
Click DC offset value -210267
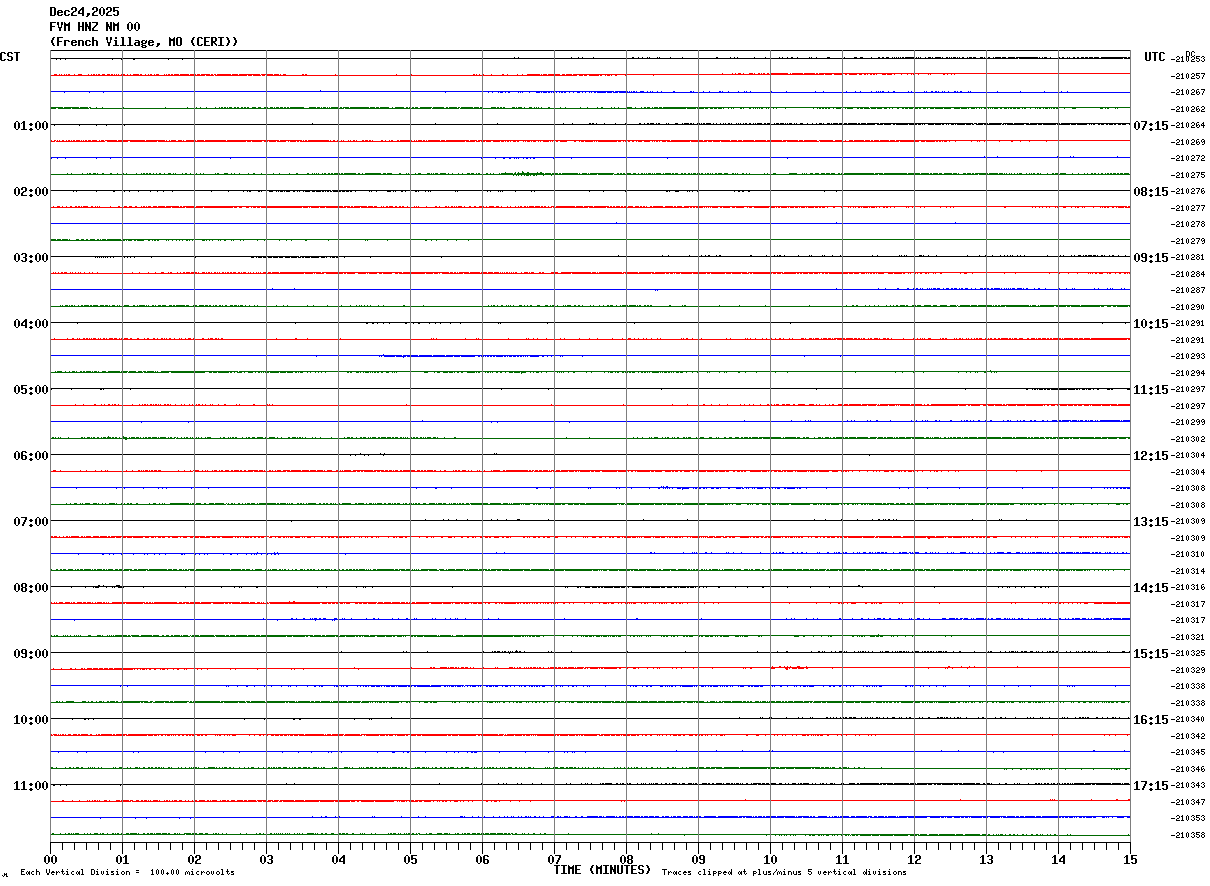[1188, 92]
